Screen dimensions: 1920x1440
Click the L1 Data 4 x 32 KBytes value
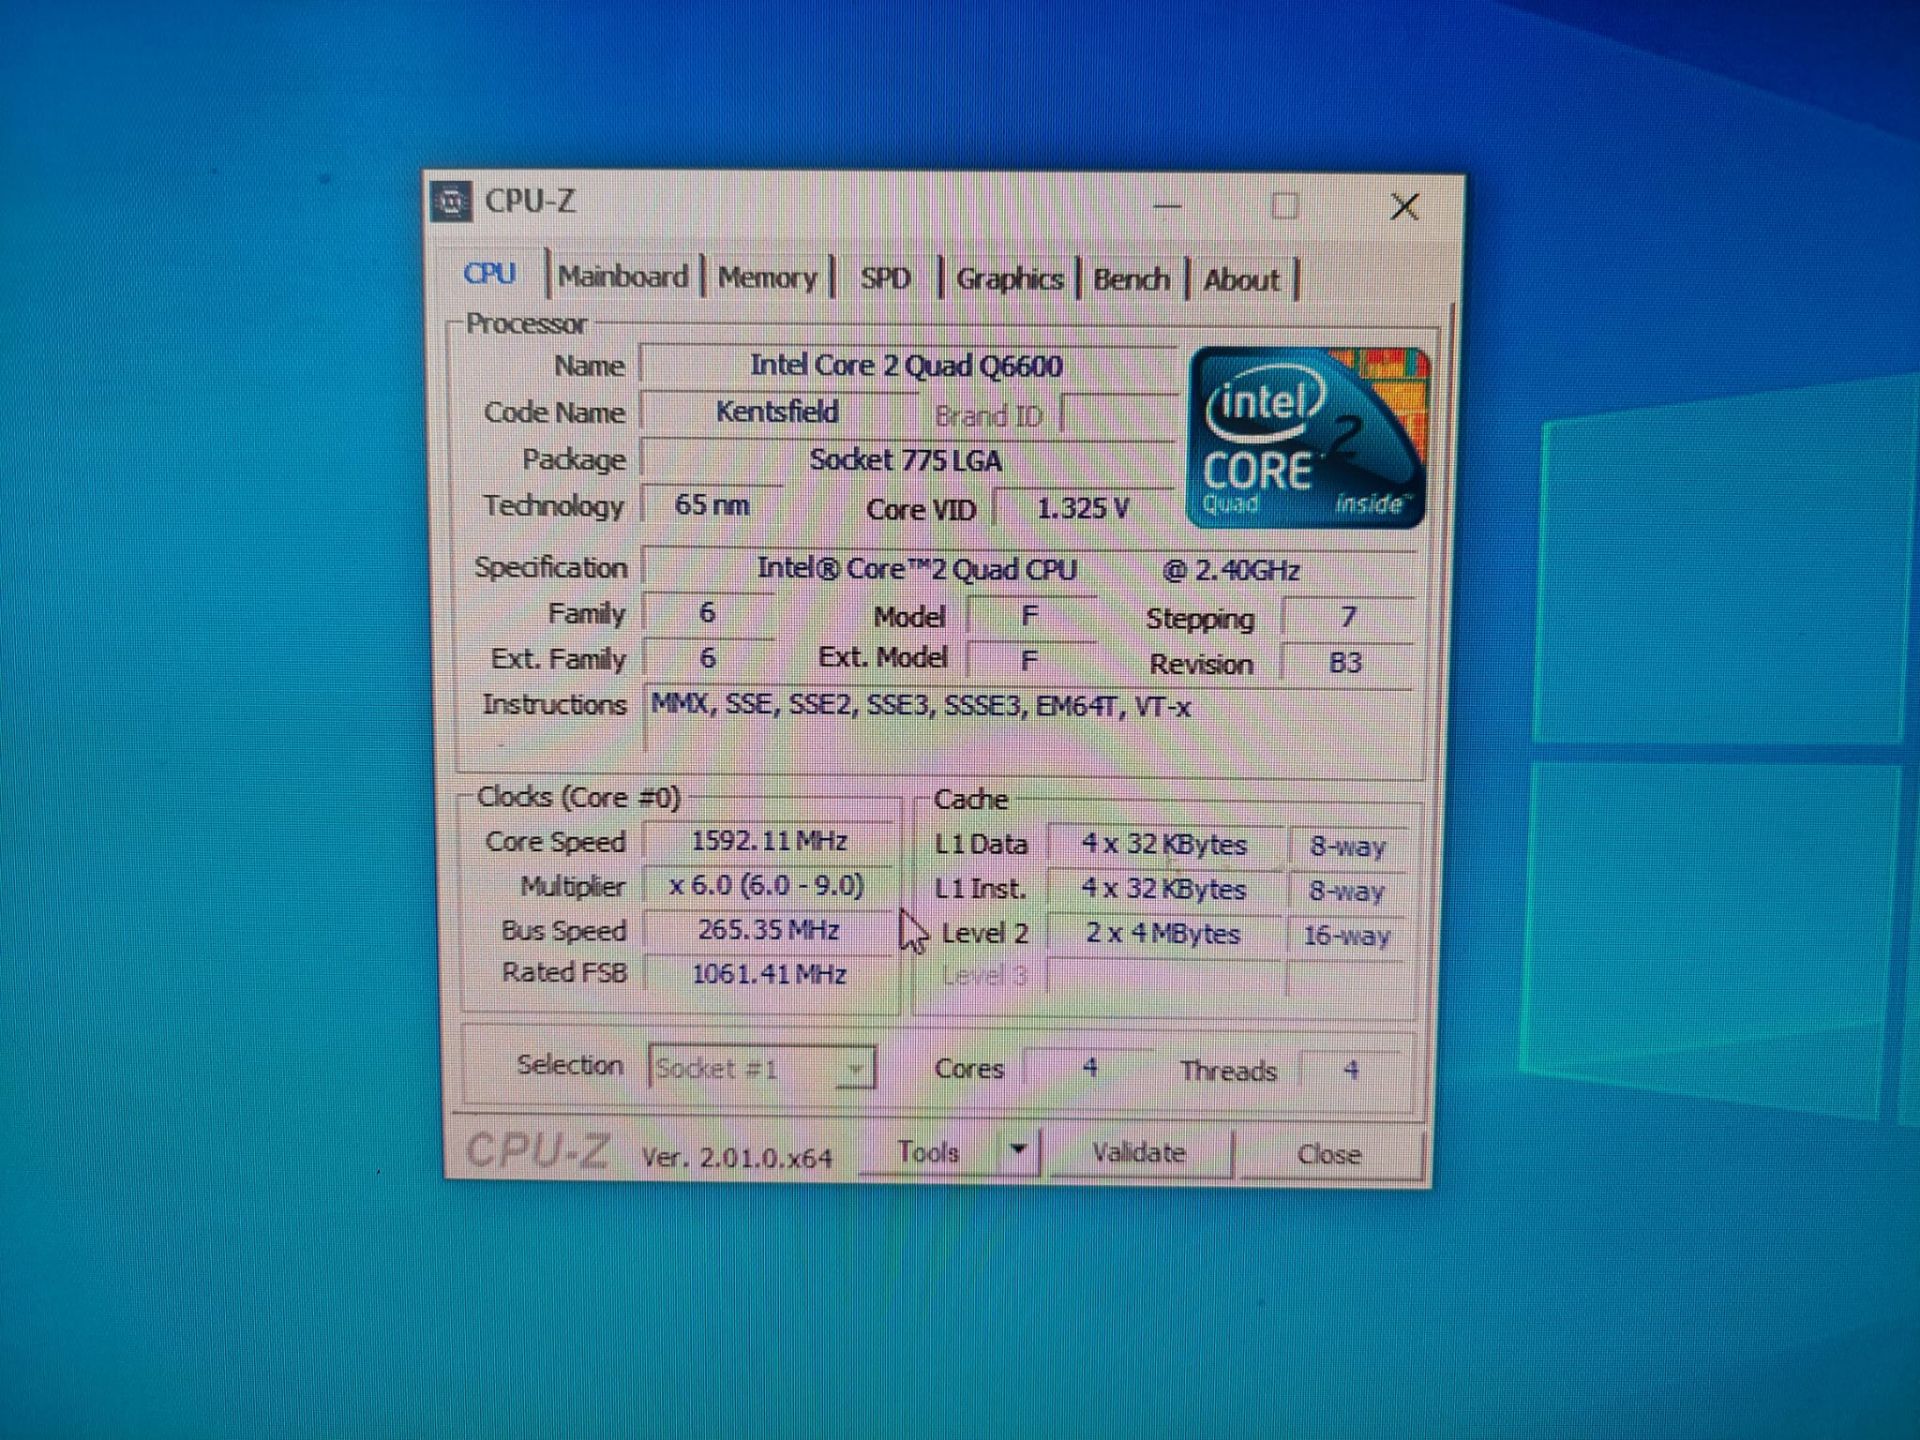pyautogui.click(x=1164, y=844)
